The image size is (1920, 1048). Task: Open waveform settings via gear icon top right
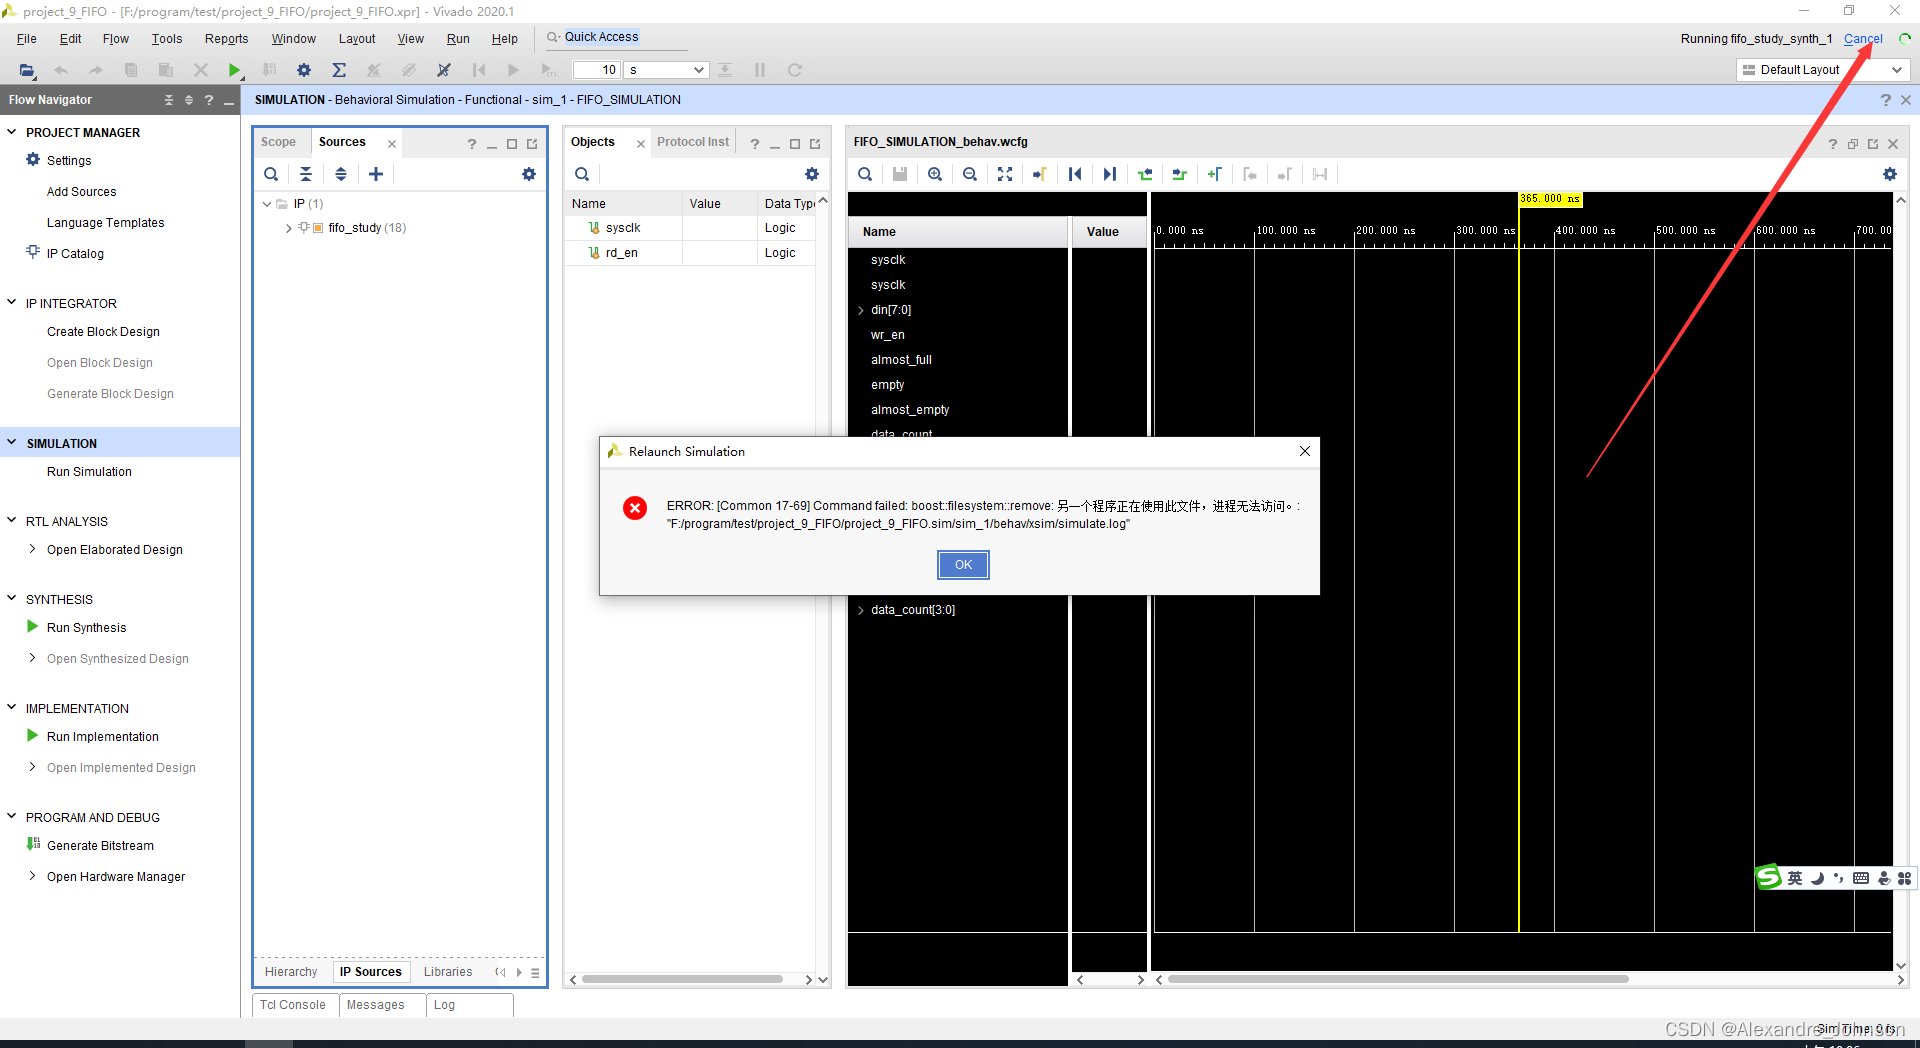[x=1889, y=174]
